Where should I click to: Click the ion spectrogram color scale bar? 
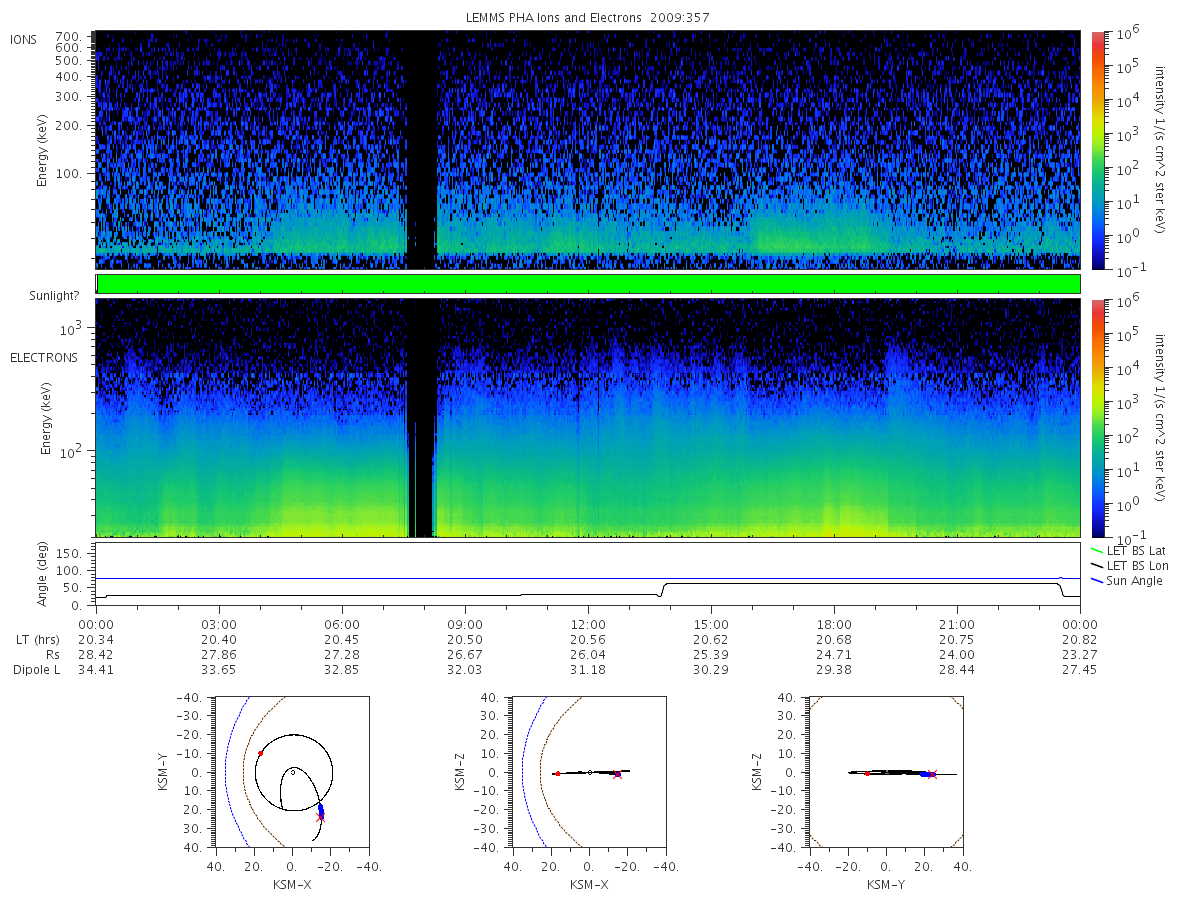coord(1098,149)
